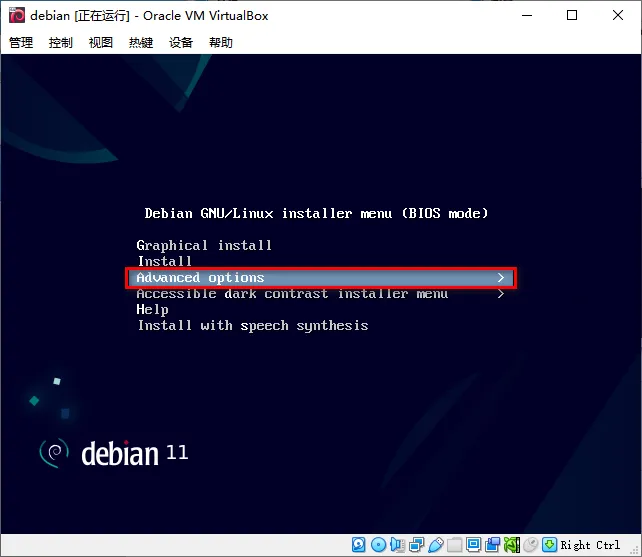Select the Help boot entry
The width and height of the screenshot is (642, 557).
(152, 310)
